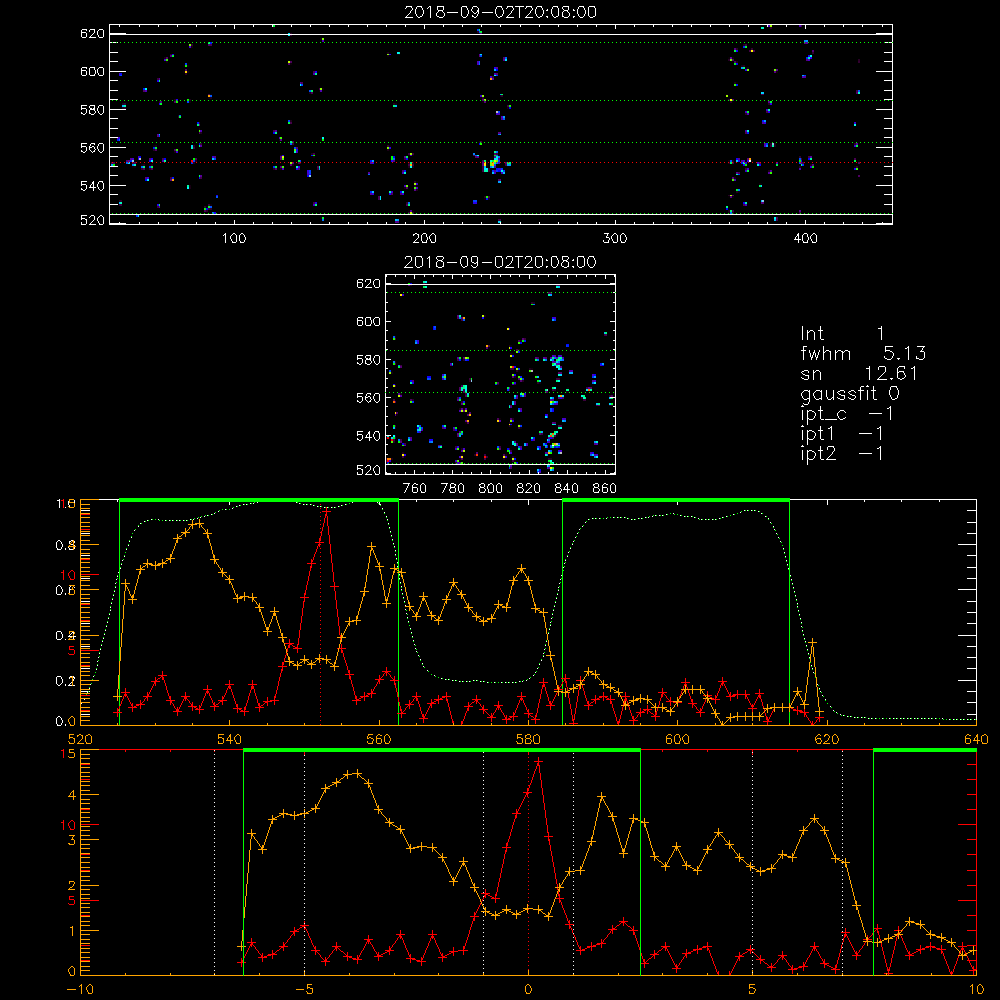Click y-axis label 580 on the small middle plot
The width and height of the screenshot is (1000, 1000).
pyautogui.click(x=368, y=360)
